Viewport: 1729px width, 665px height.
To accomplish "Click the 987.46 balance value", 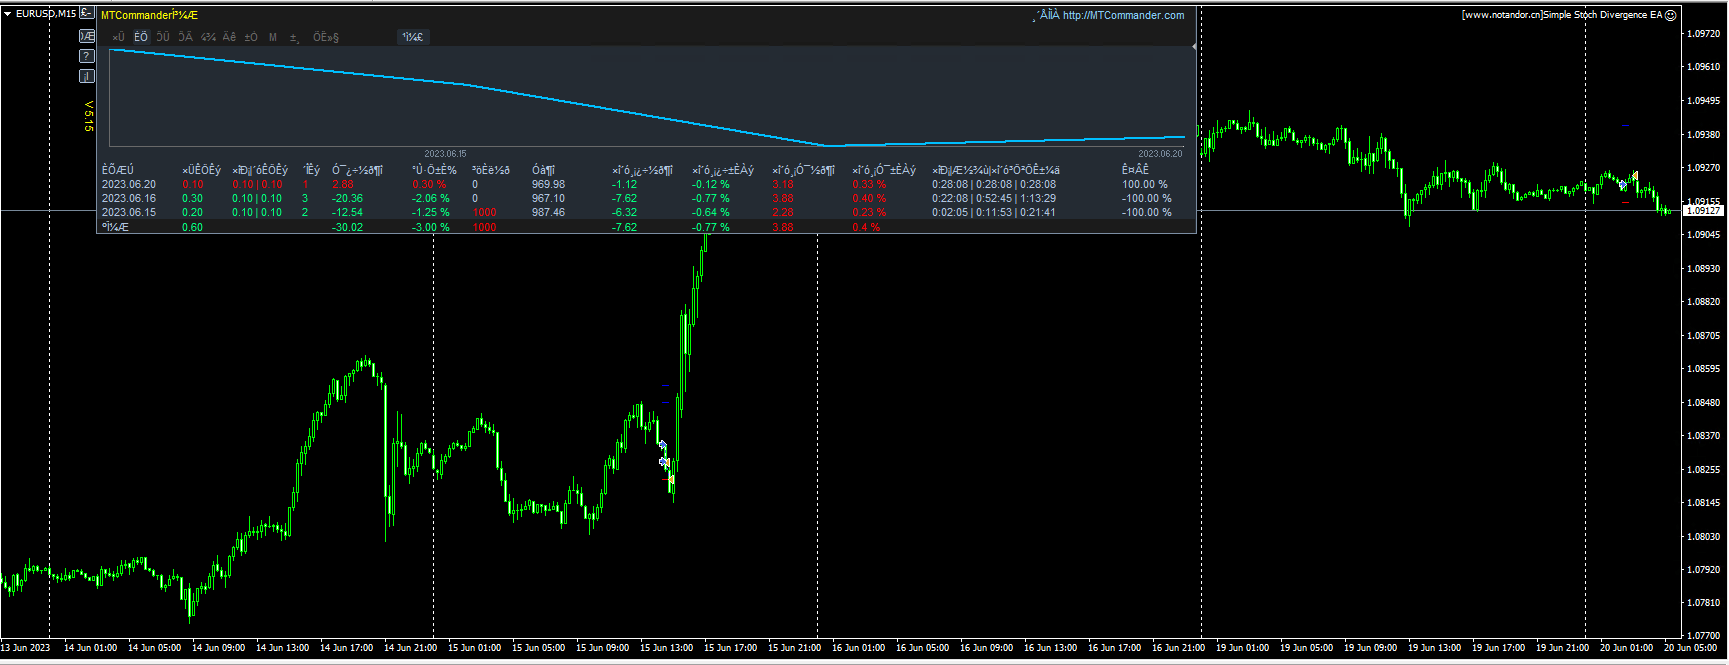I will pos(548,212).
